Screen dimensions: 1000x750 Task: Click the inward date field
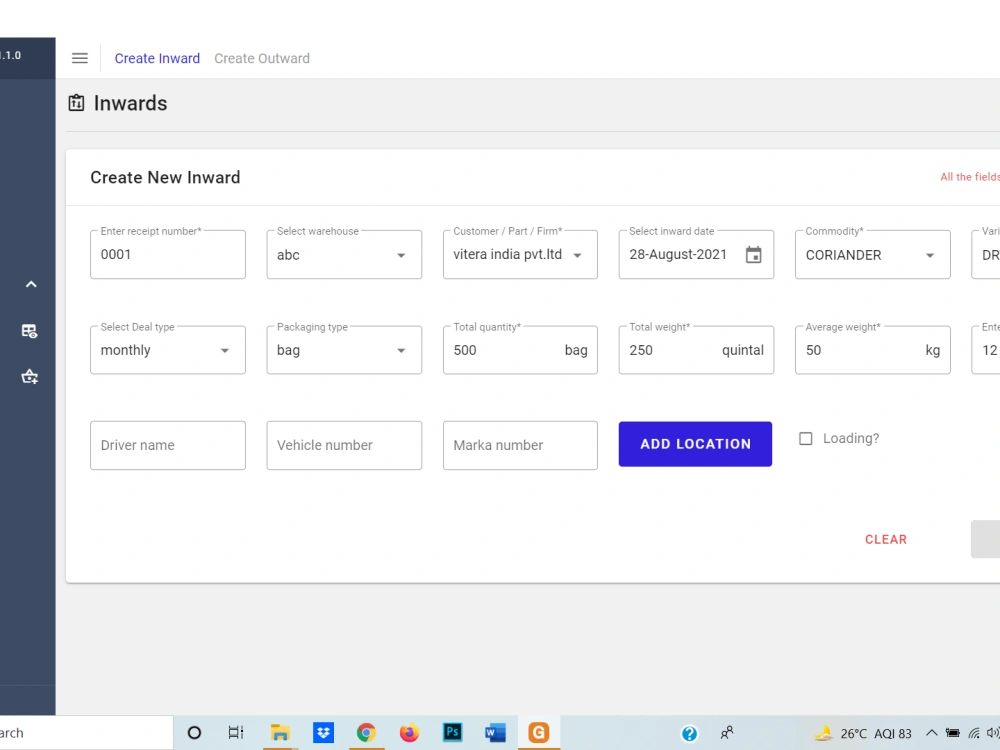[x=696, y=254]
